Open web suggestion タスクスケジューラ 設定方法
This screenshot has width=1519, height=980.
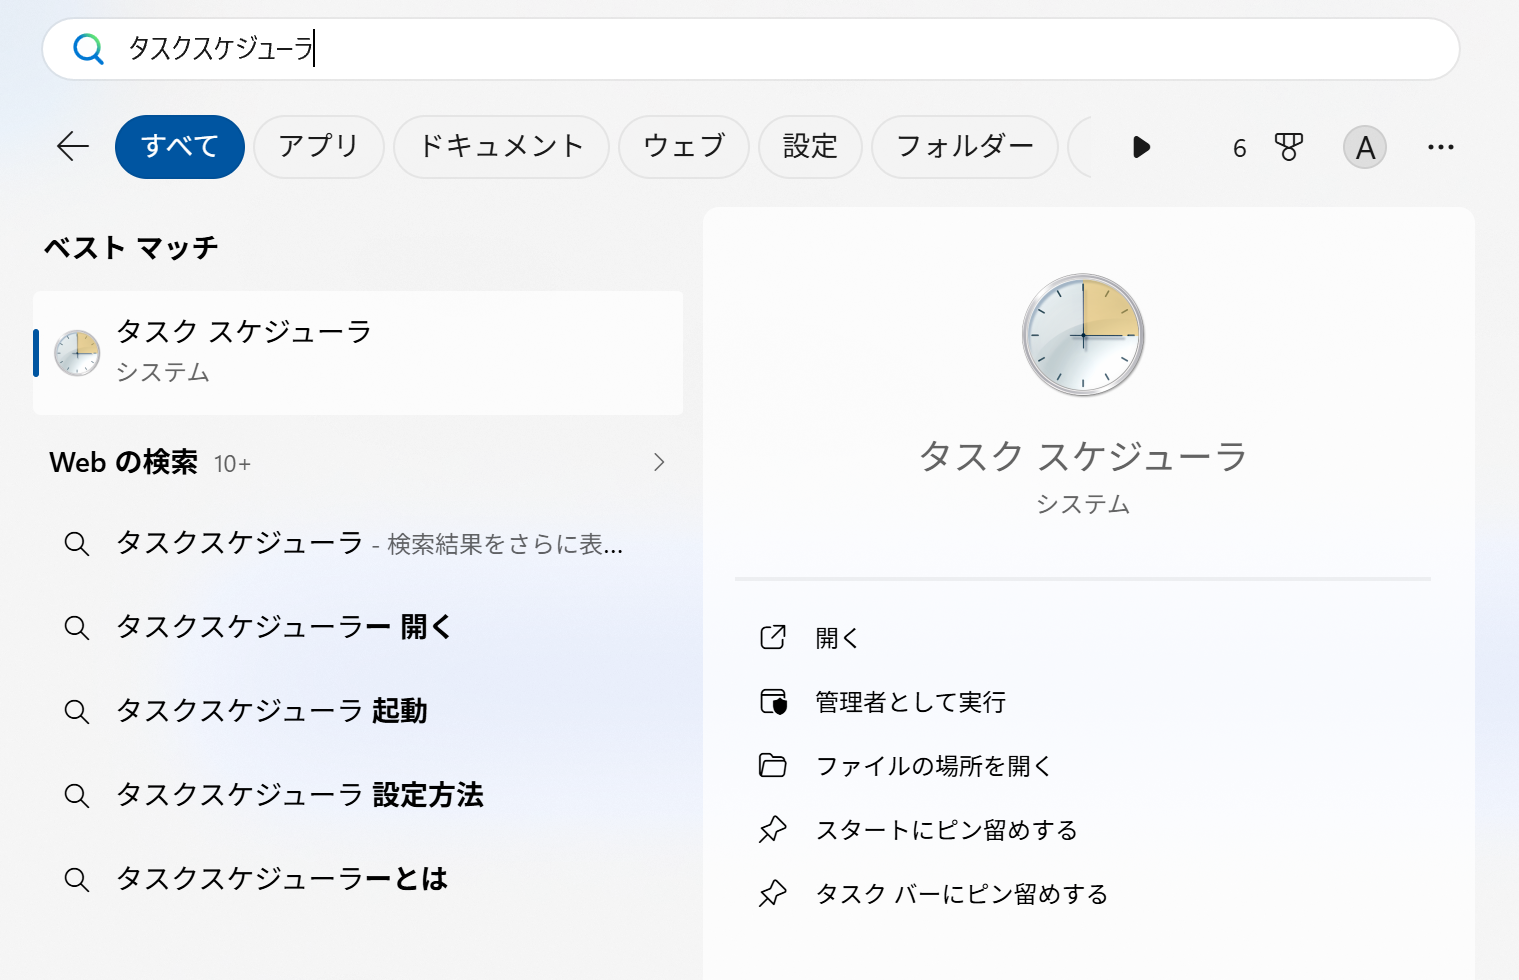coord(358,796)
